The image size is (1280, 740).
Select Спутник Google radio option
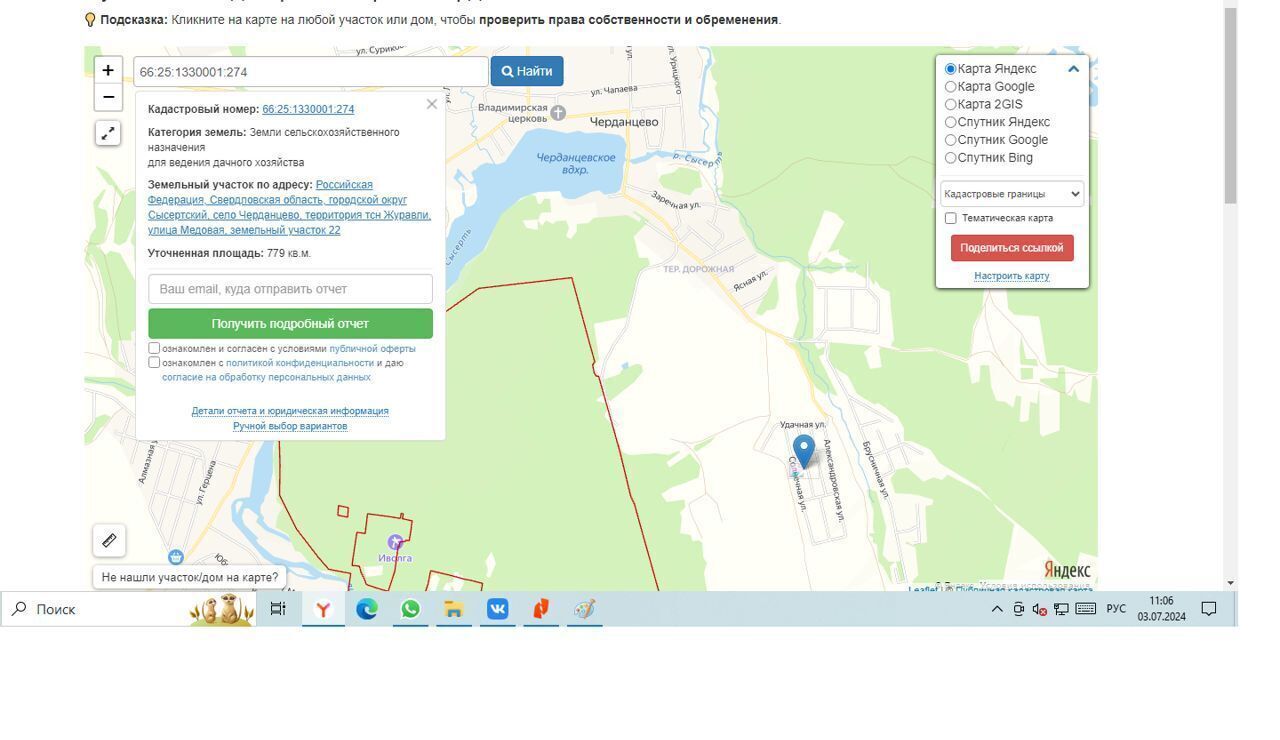click(x=951, y=140)
